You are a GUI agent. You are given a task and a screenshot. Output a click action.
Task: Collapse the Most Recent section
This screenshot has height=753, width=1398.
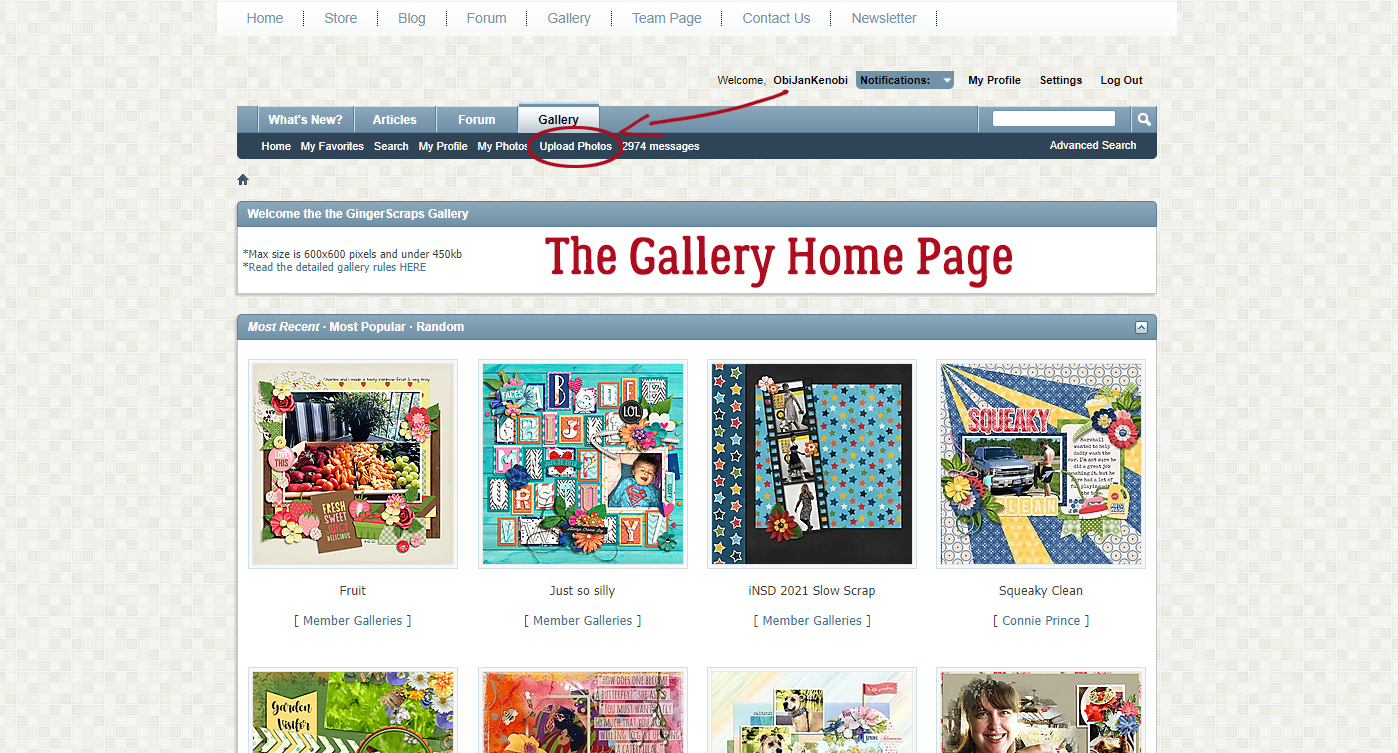(x=1141, y=327)
